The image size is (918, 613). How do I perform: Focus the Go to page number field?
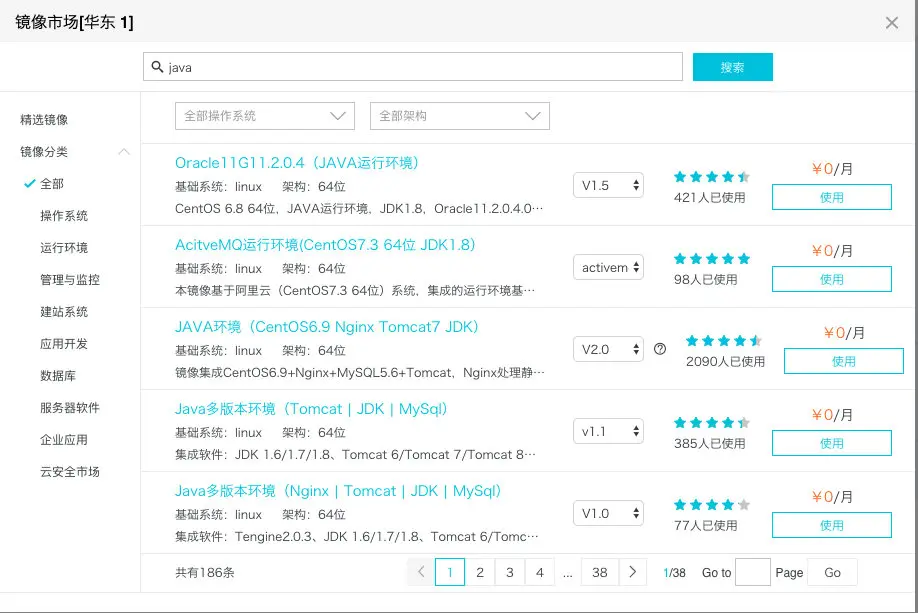tap(752, 572)
